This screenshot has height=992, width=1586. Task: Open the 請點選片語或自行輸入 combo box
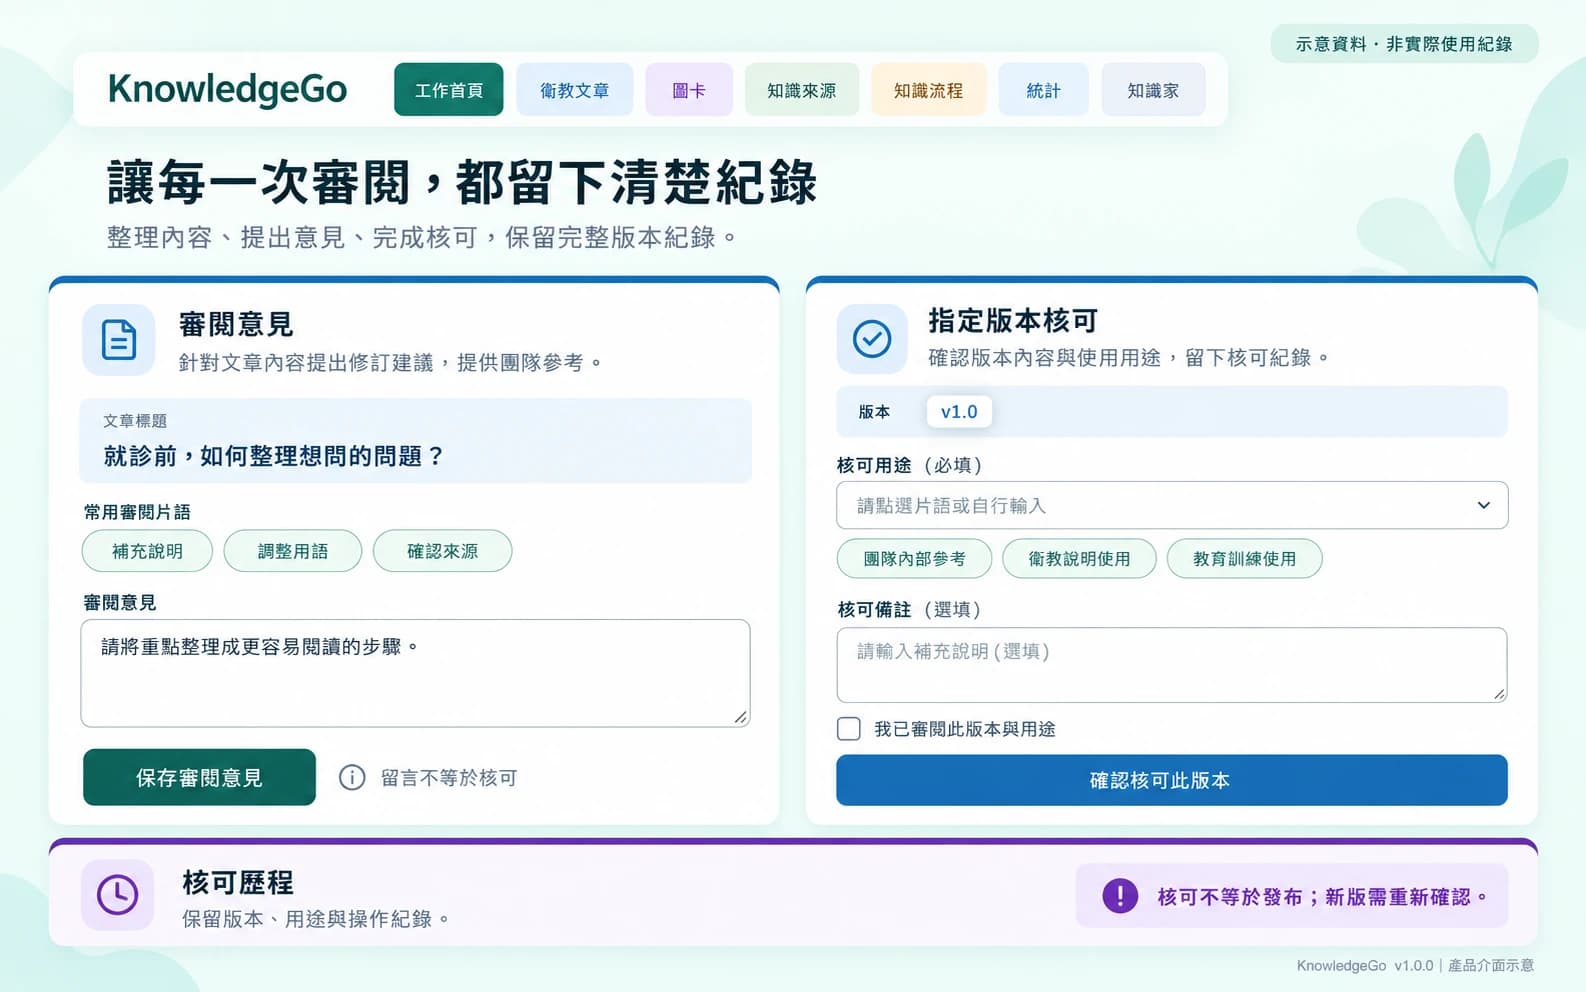coord(1172,505)
